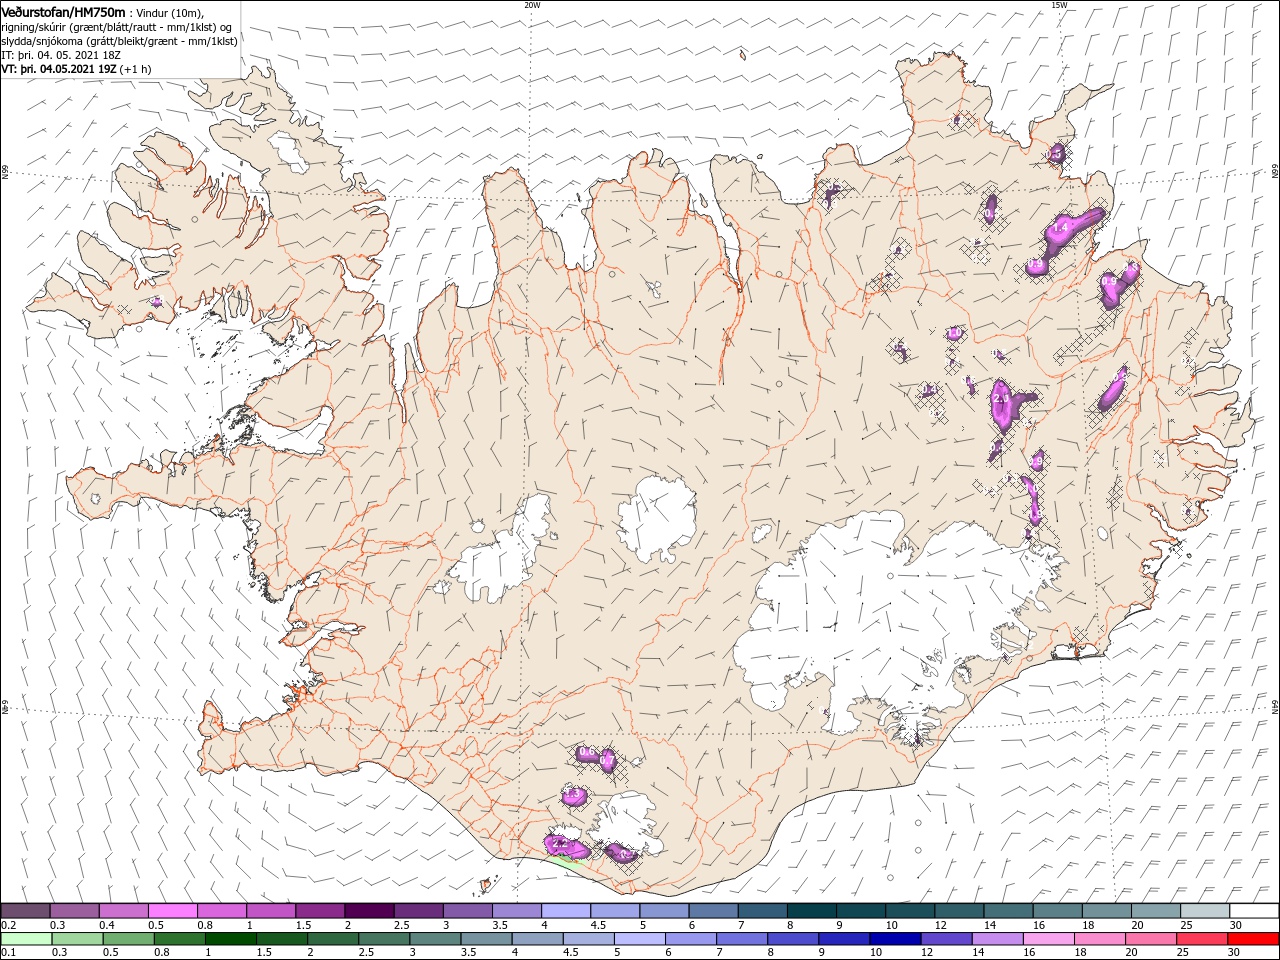Image resolution: width=1280 pixels, height=960 pixels.
Task: Click the '(+1 h)' forecast offset text
Action: pyautogui.click(x=135, y=69)
